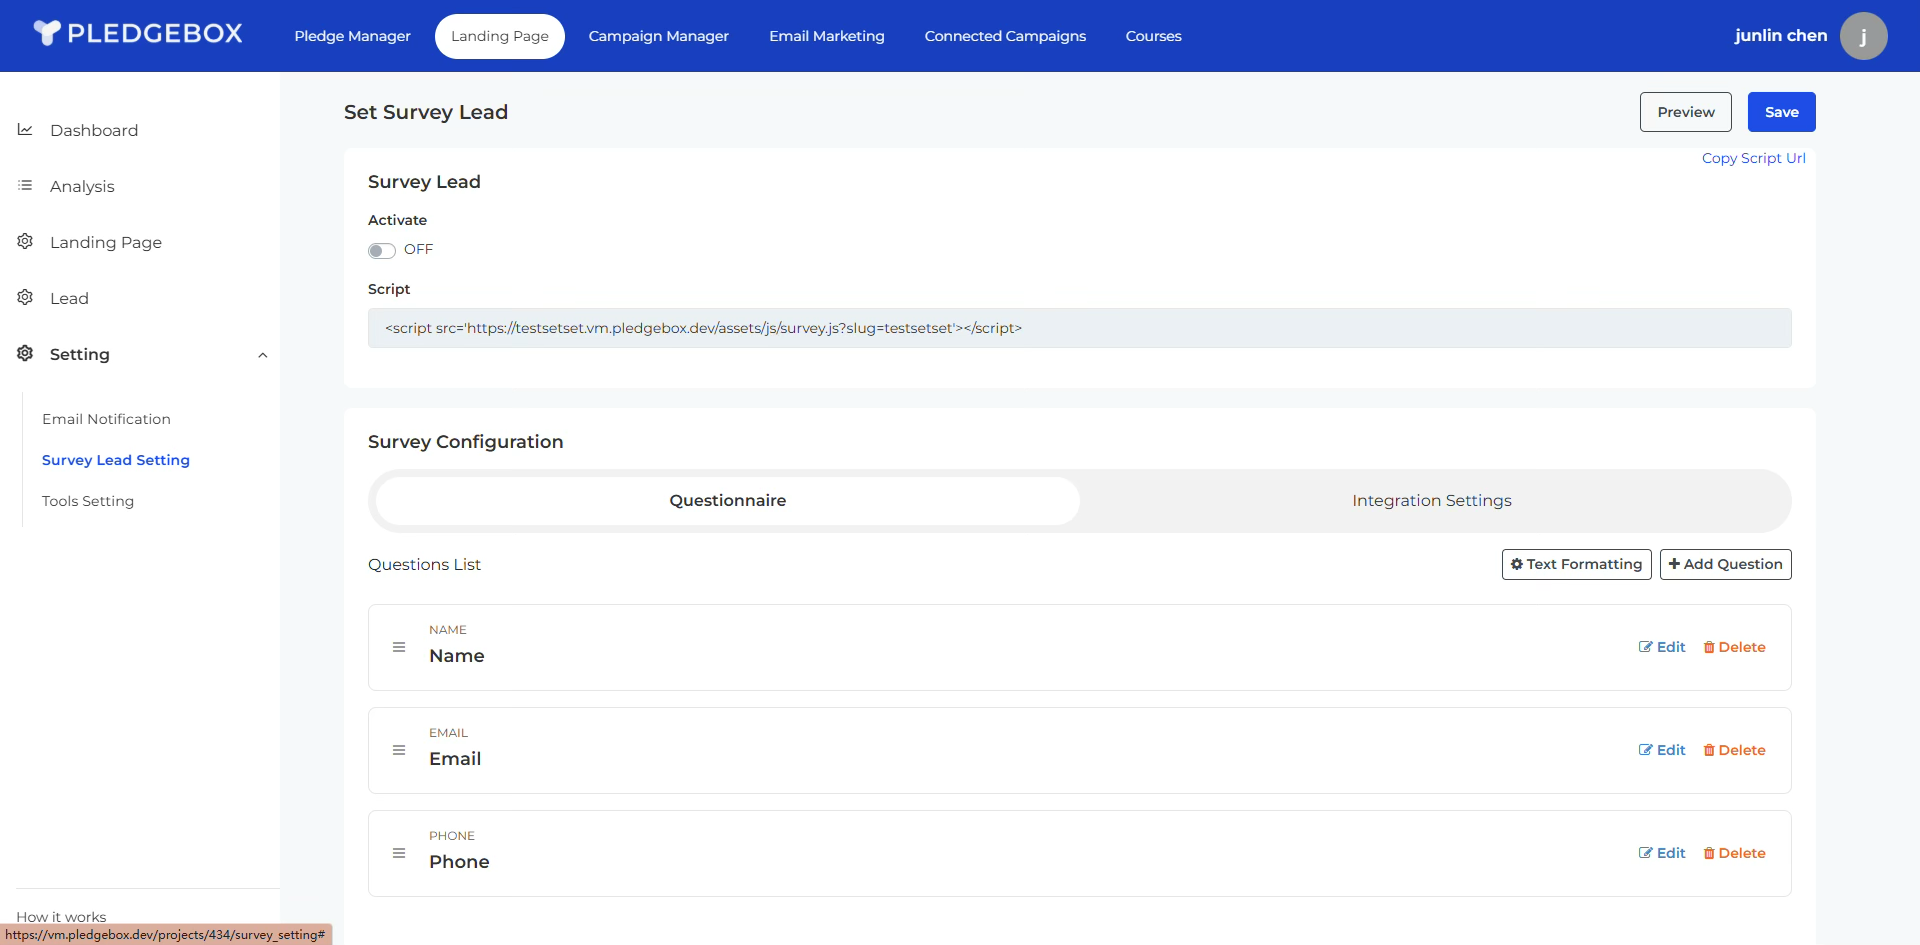Viewport: 1920px width, 945px height.
Task: Click the Preview button
Action: [1686, 112]
